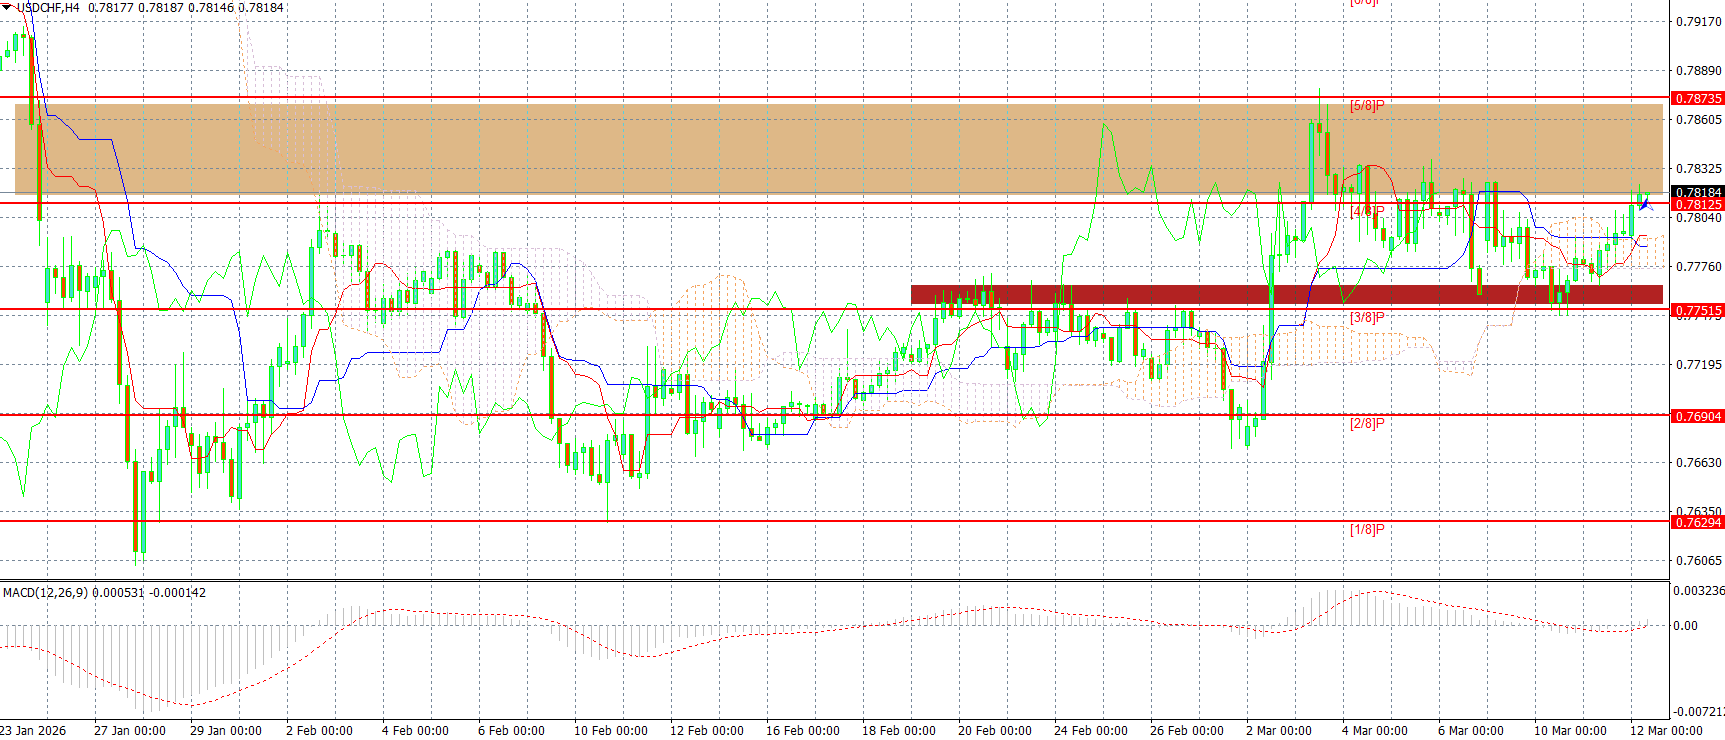The image size is (1725, 740).
Task: Click the 10 Mar 00:00 time label
Action: pyautogui.click(x=1570, y=731)
